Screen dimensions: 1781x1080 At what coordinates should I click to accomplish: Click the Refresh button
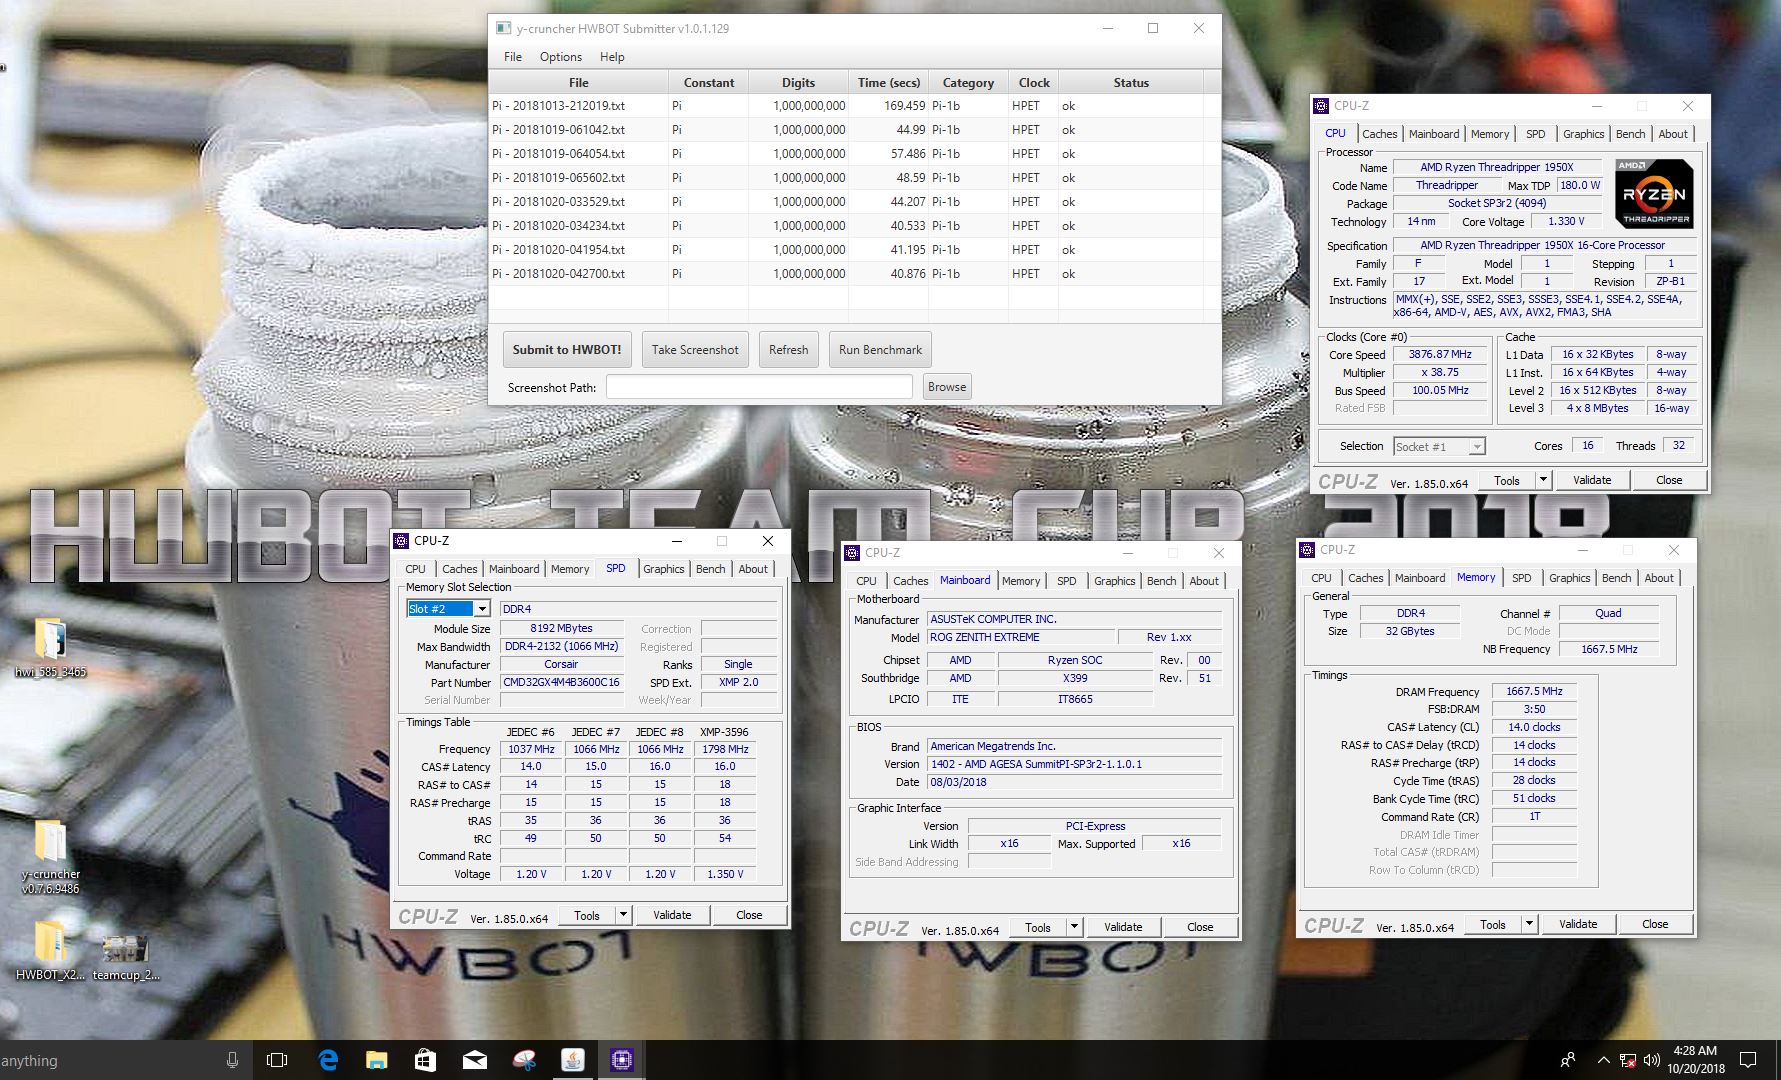788,350
